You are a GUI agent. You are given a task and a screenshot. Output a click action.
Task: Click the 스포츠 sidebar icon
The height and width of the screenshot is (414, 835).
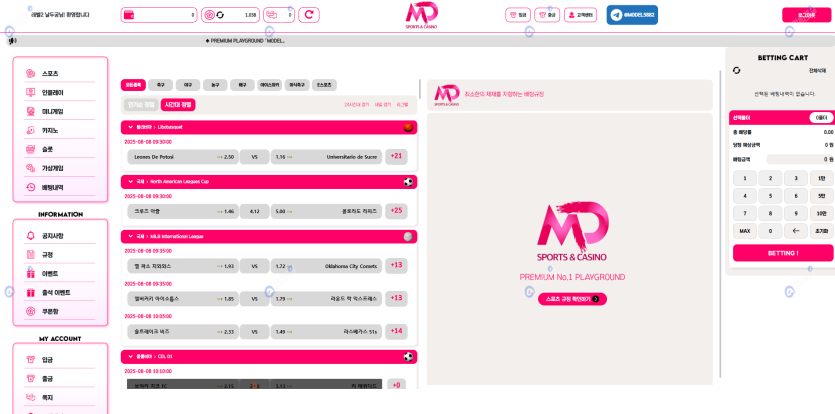click(31, 74)
